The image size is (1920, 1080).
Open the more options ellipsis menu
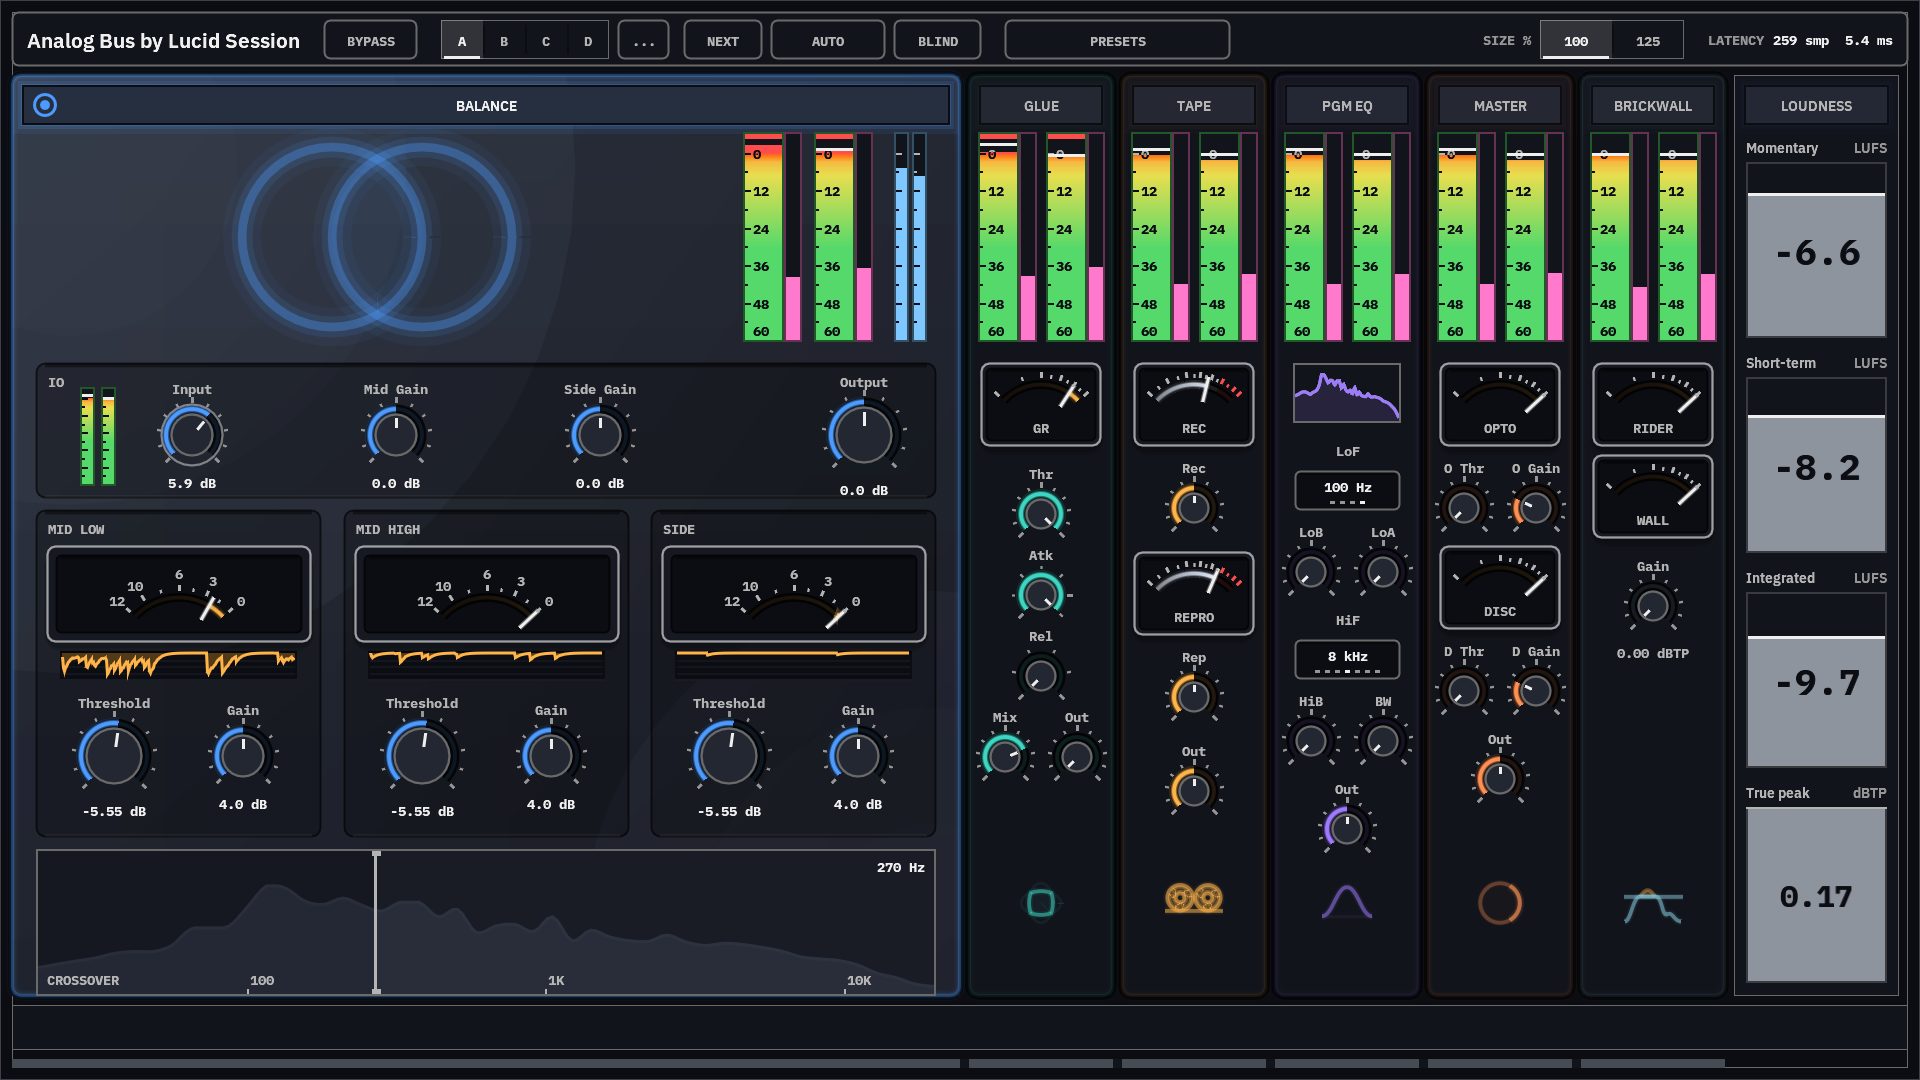(644, 41)
